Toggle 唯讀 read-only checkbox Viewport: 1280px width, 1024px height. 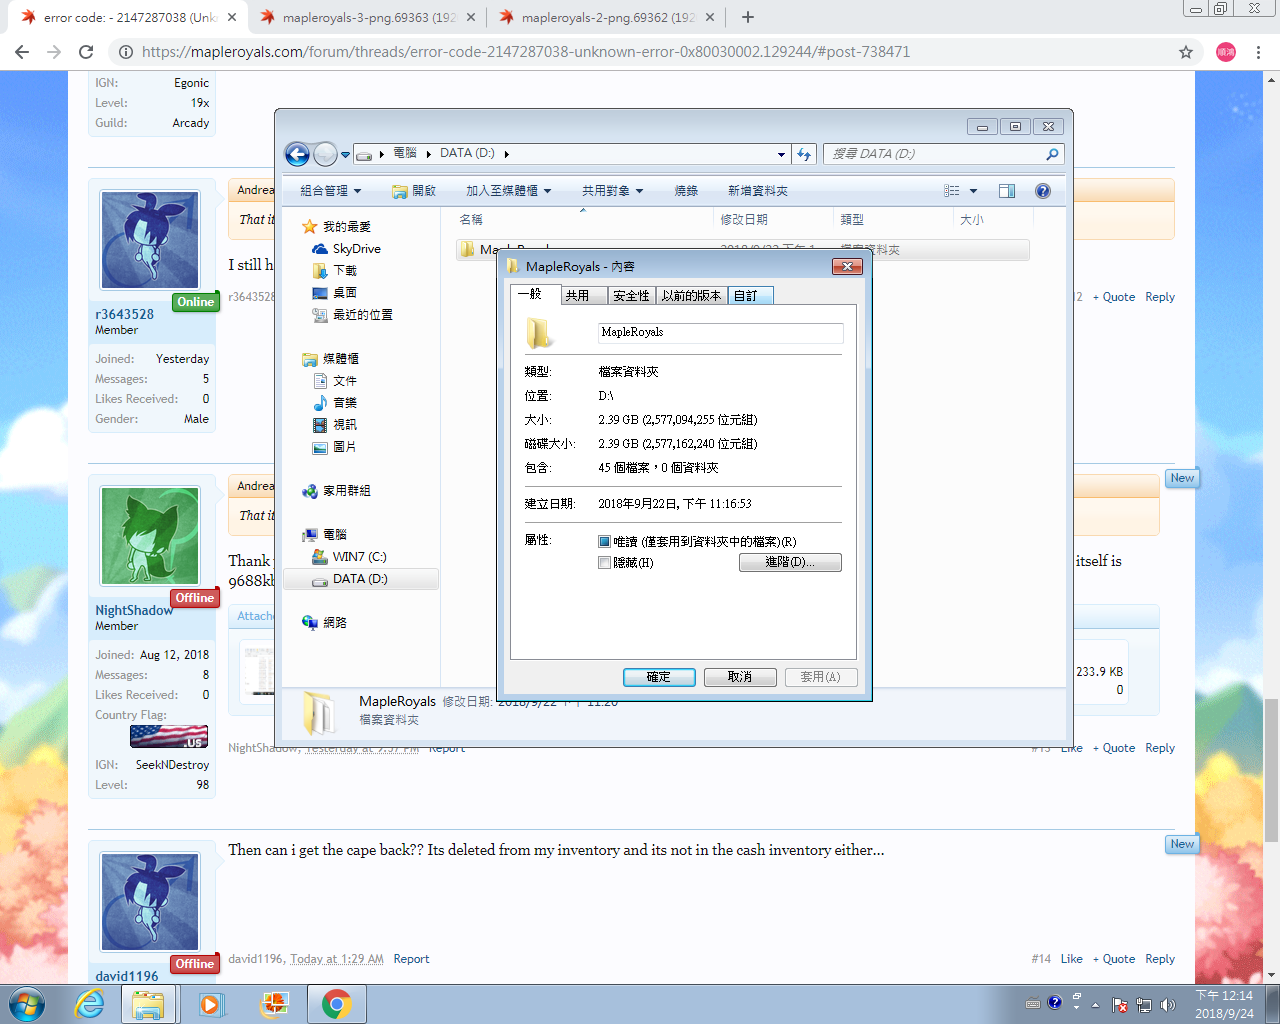pos(604,542)
